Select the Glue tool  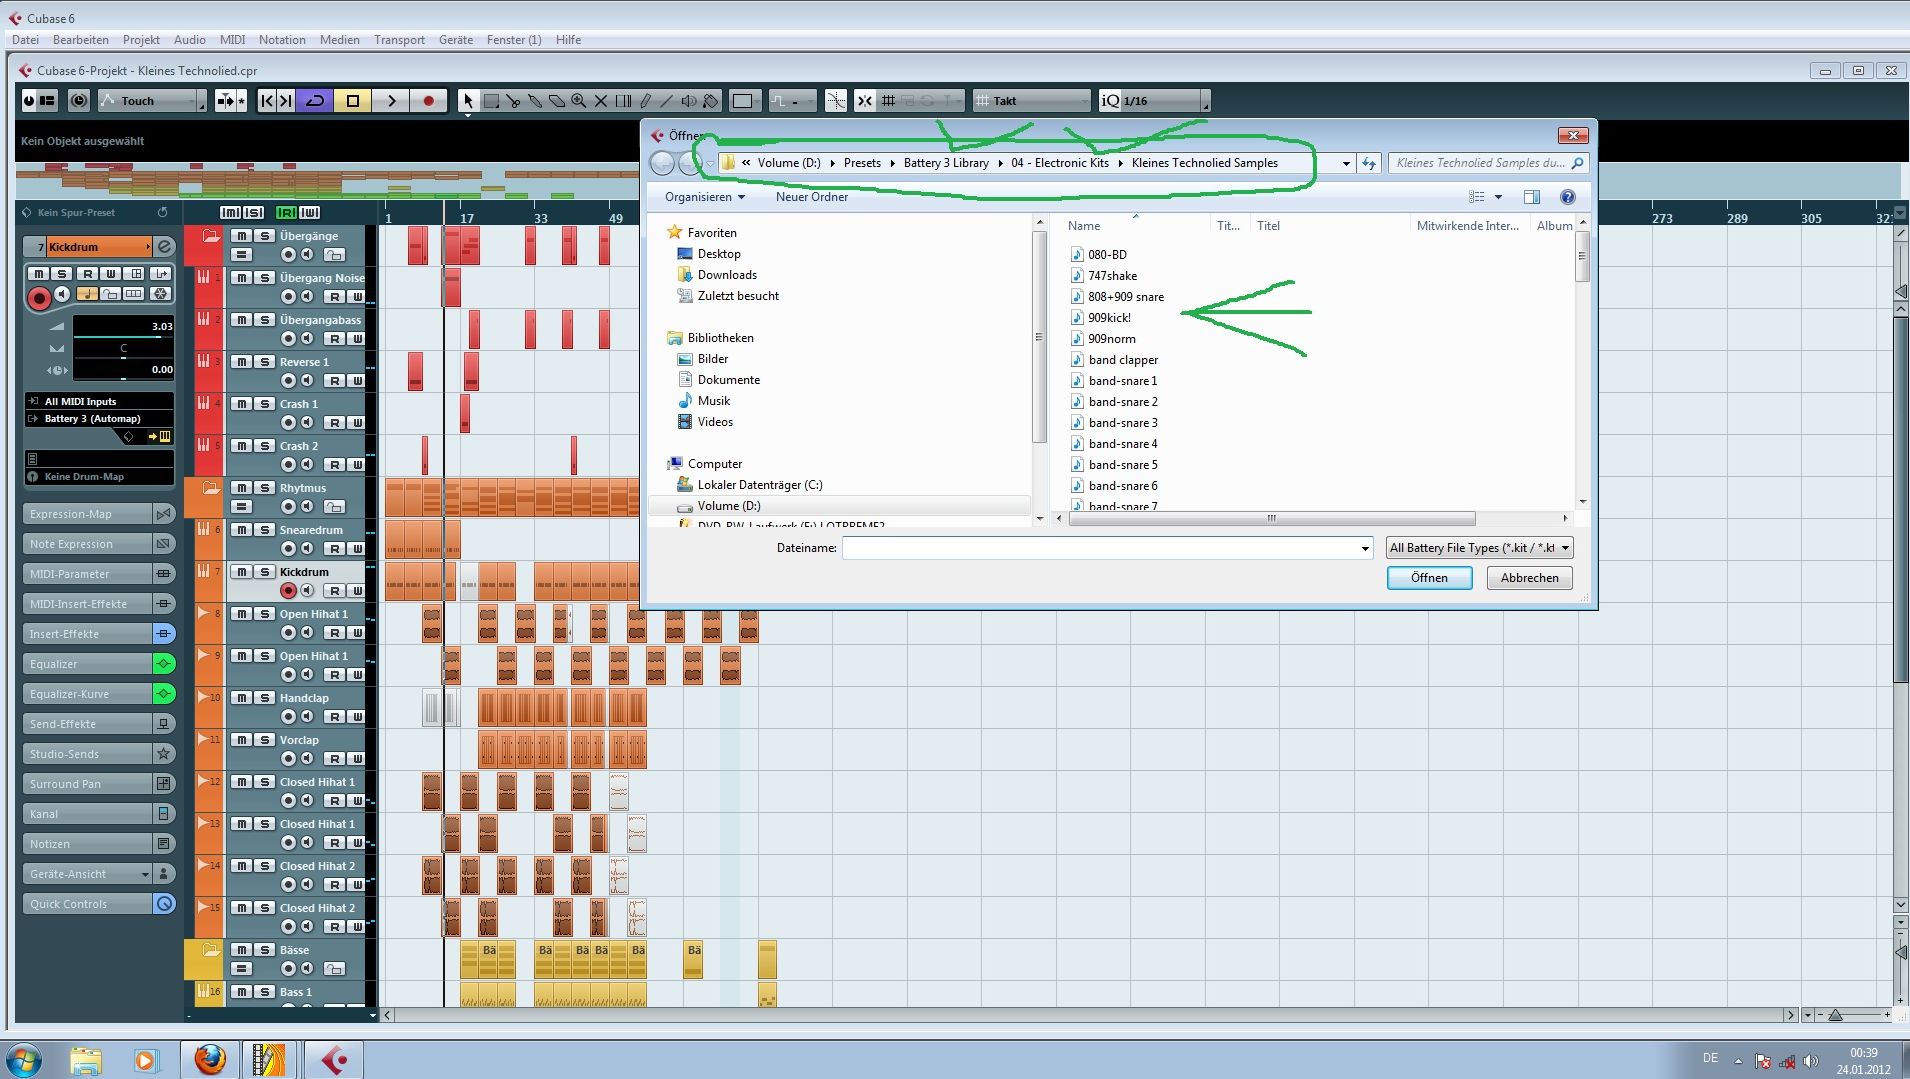(535, 101)
